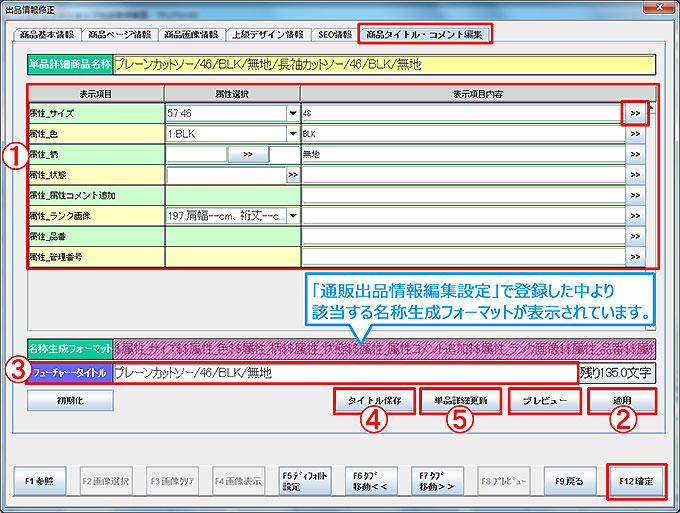Click the 残り135.0文字 counter
Viewport: 680px width, 513px height.
click(x=616, y=373)
